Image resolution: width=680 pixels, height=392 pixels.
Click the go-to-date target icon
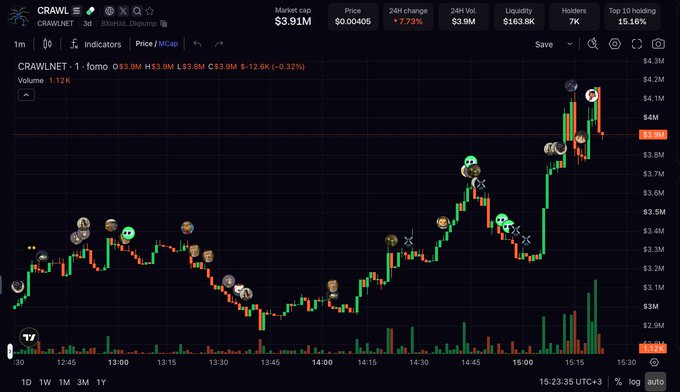(x=654, y=362)
